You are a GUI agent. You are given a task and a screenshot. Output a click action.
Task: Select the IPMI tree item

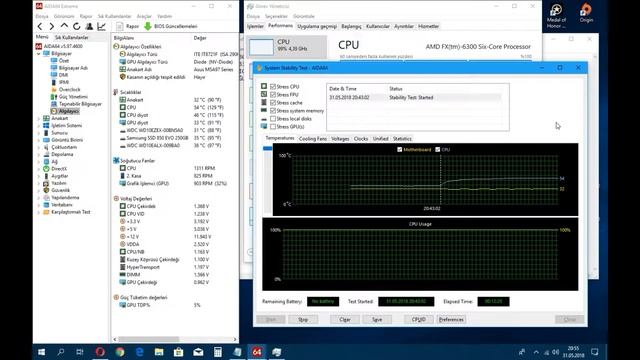point(64,82)
